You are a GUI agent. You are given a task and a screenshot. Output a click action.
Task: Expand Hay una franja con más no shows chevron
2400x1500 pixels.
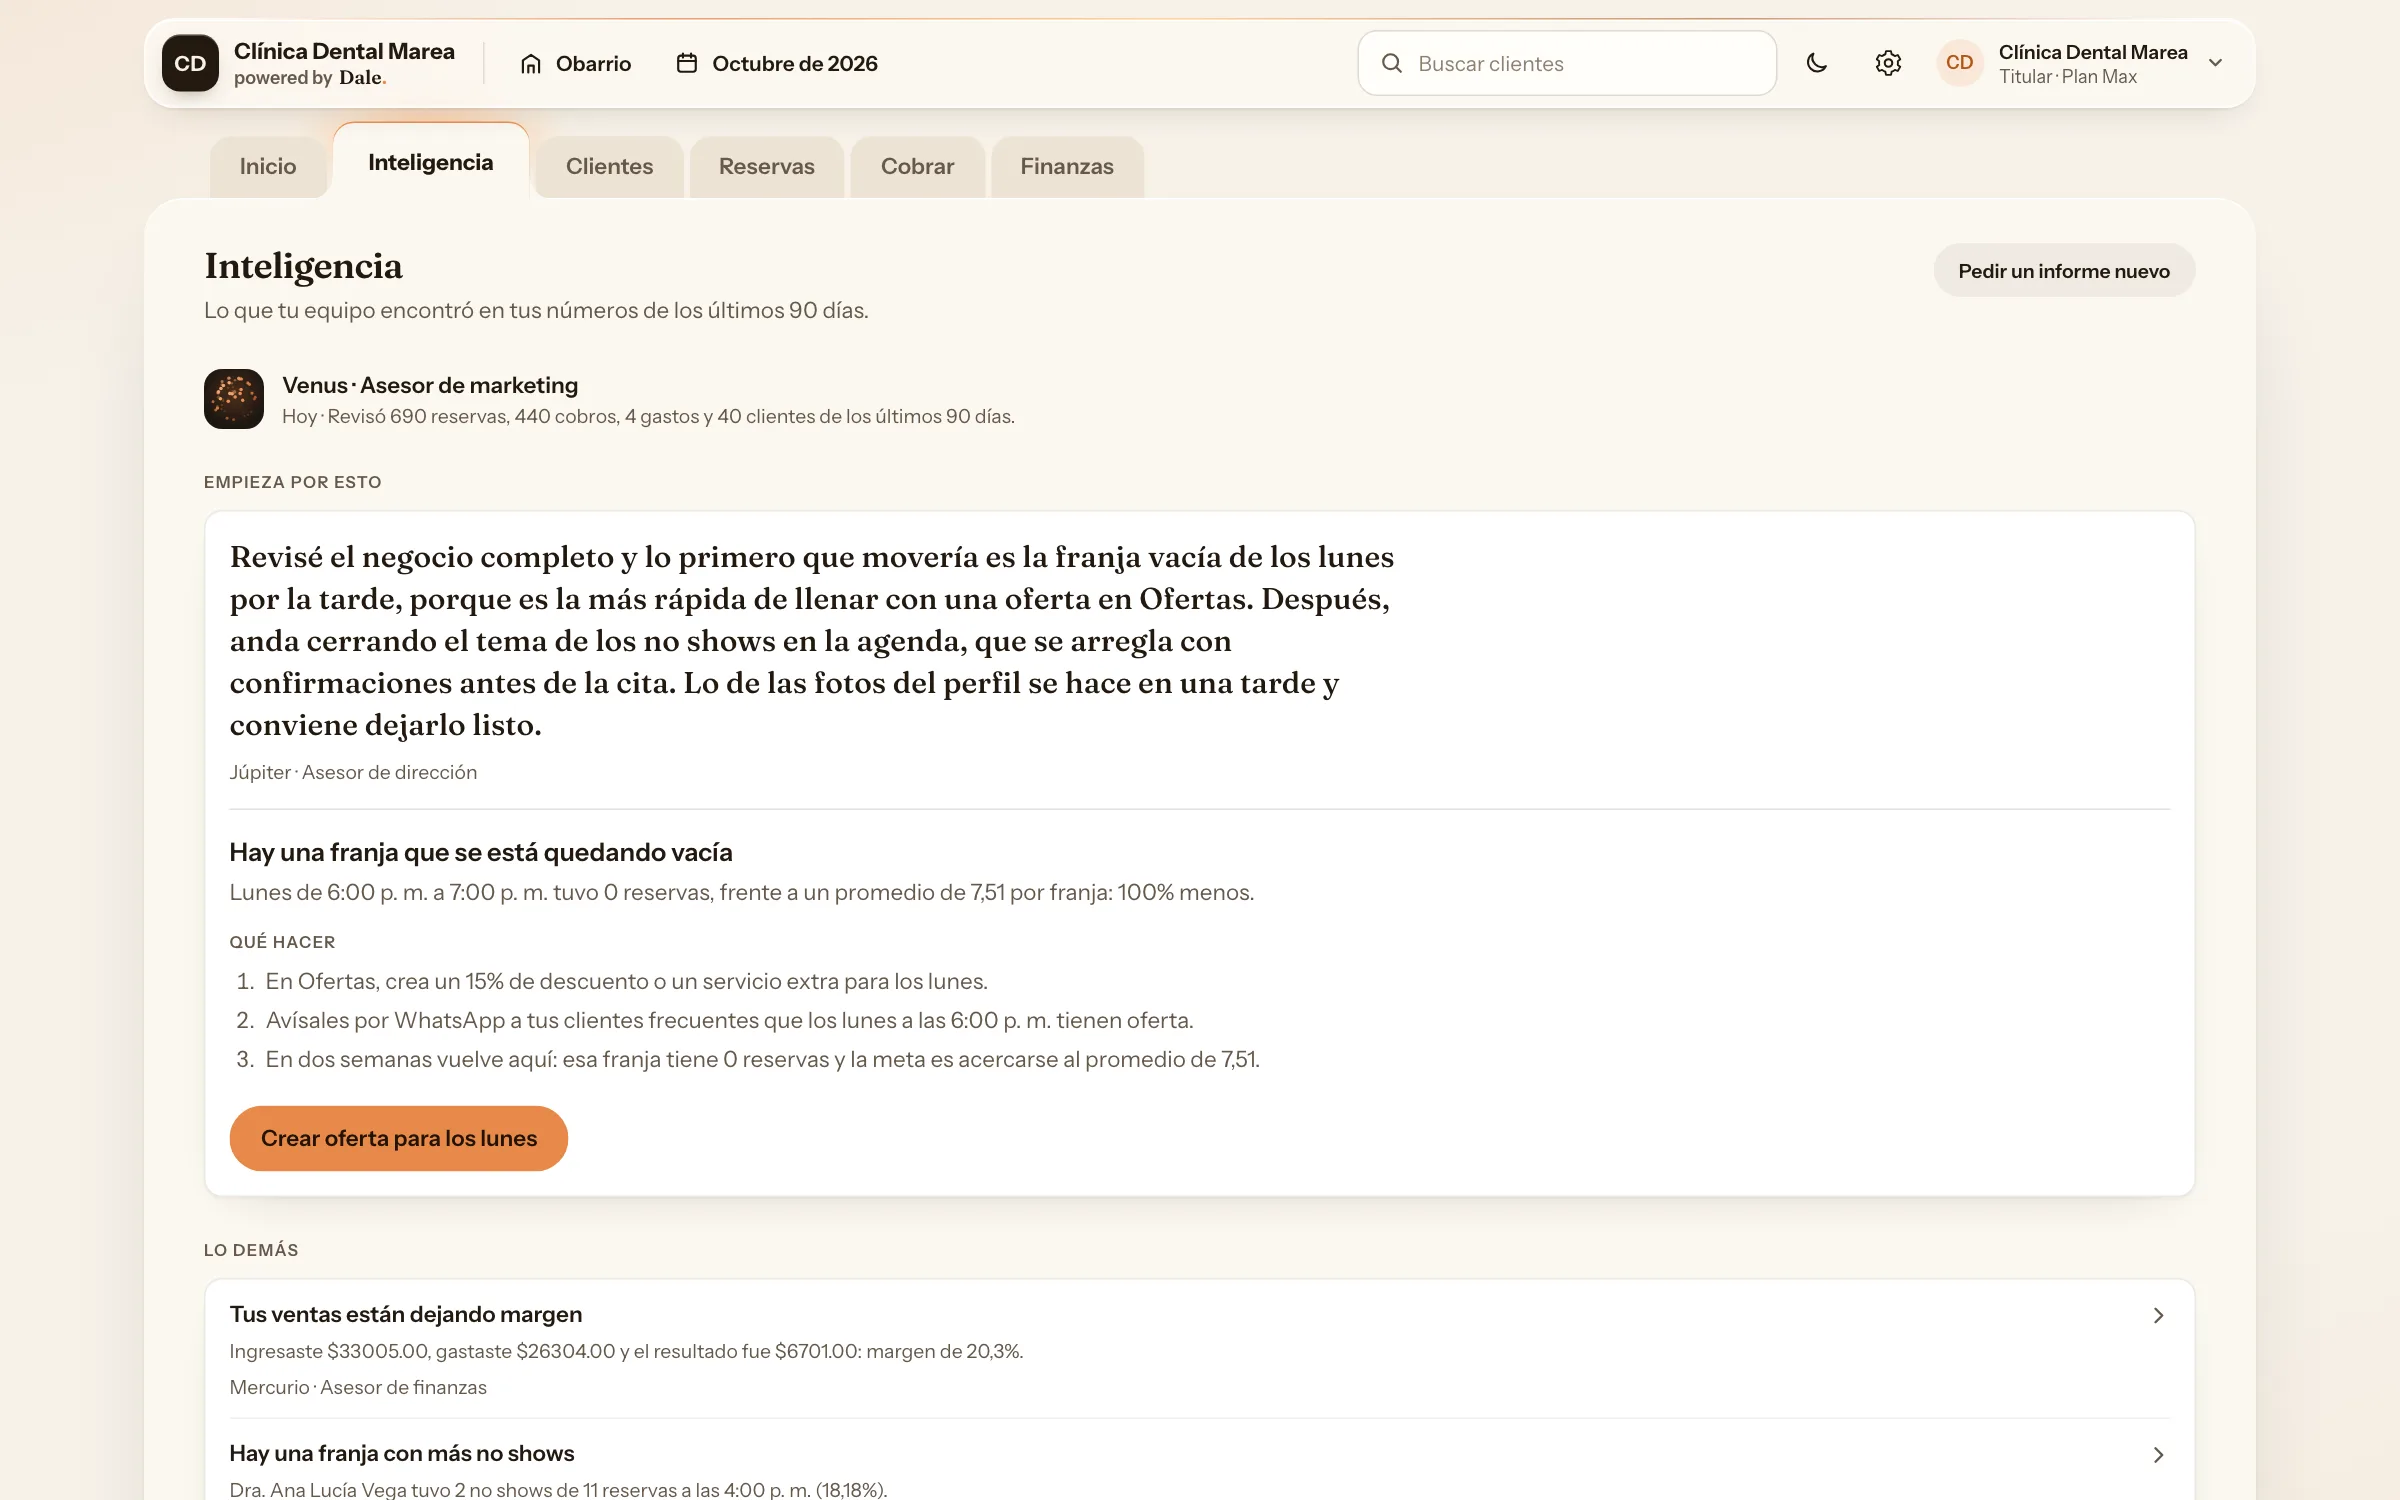point(2158,1455)
